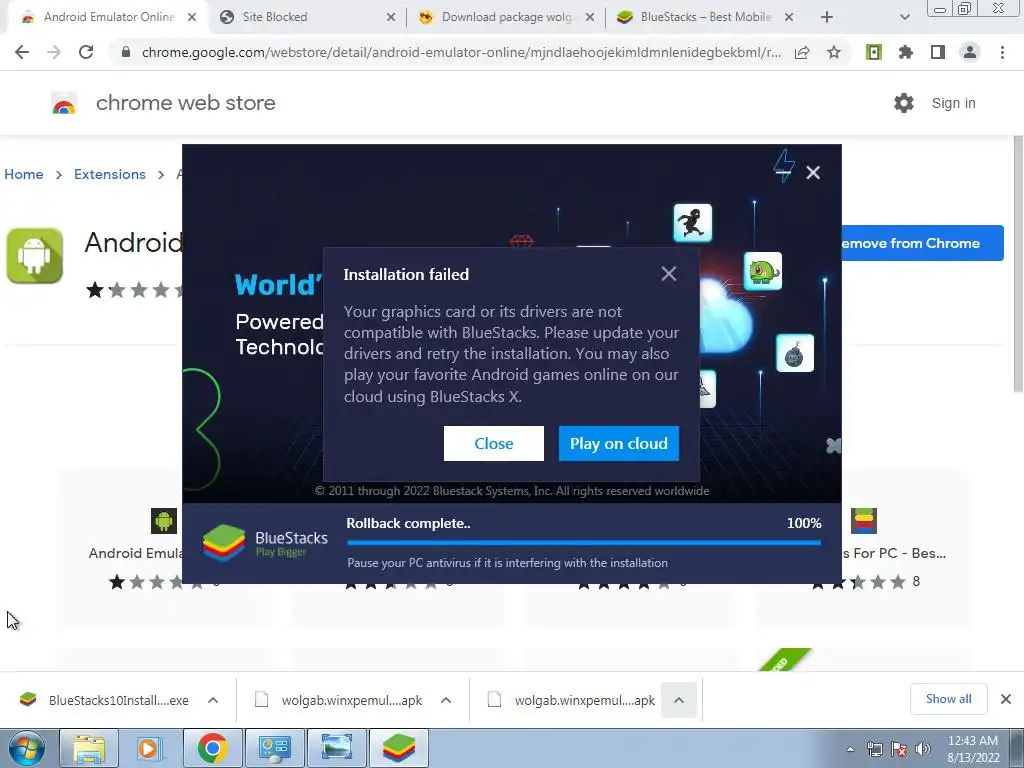
Task: Open the tab search dropdown arrow
Action: 904,17
